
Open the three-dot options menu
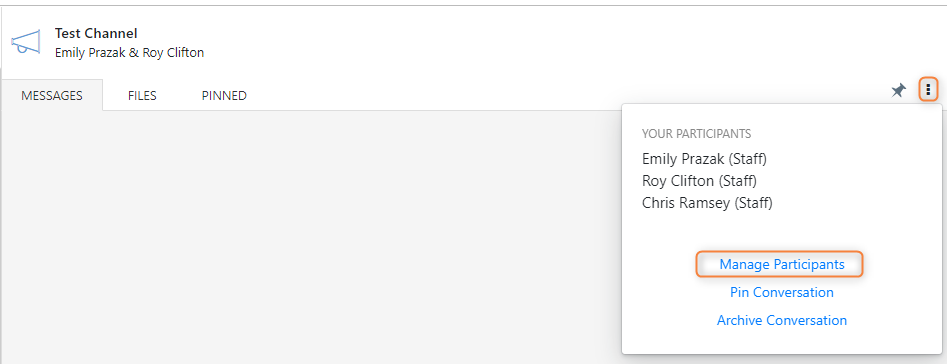[928, 91]
